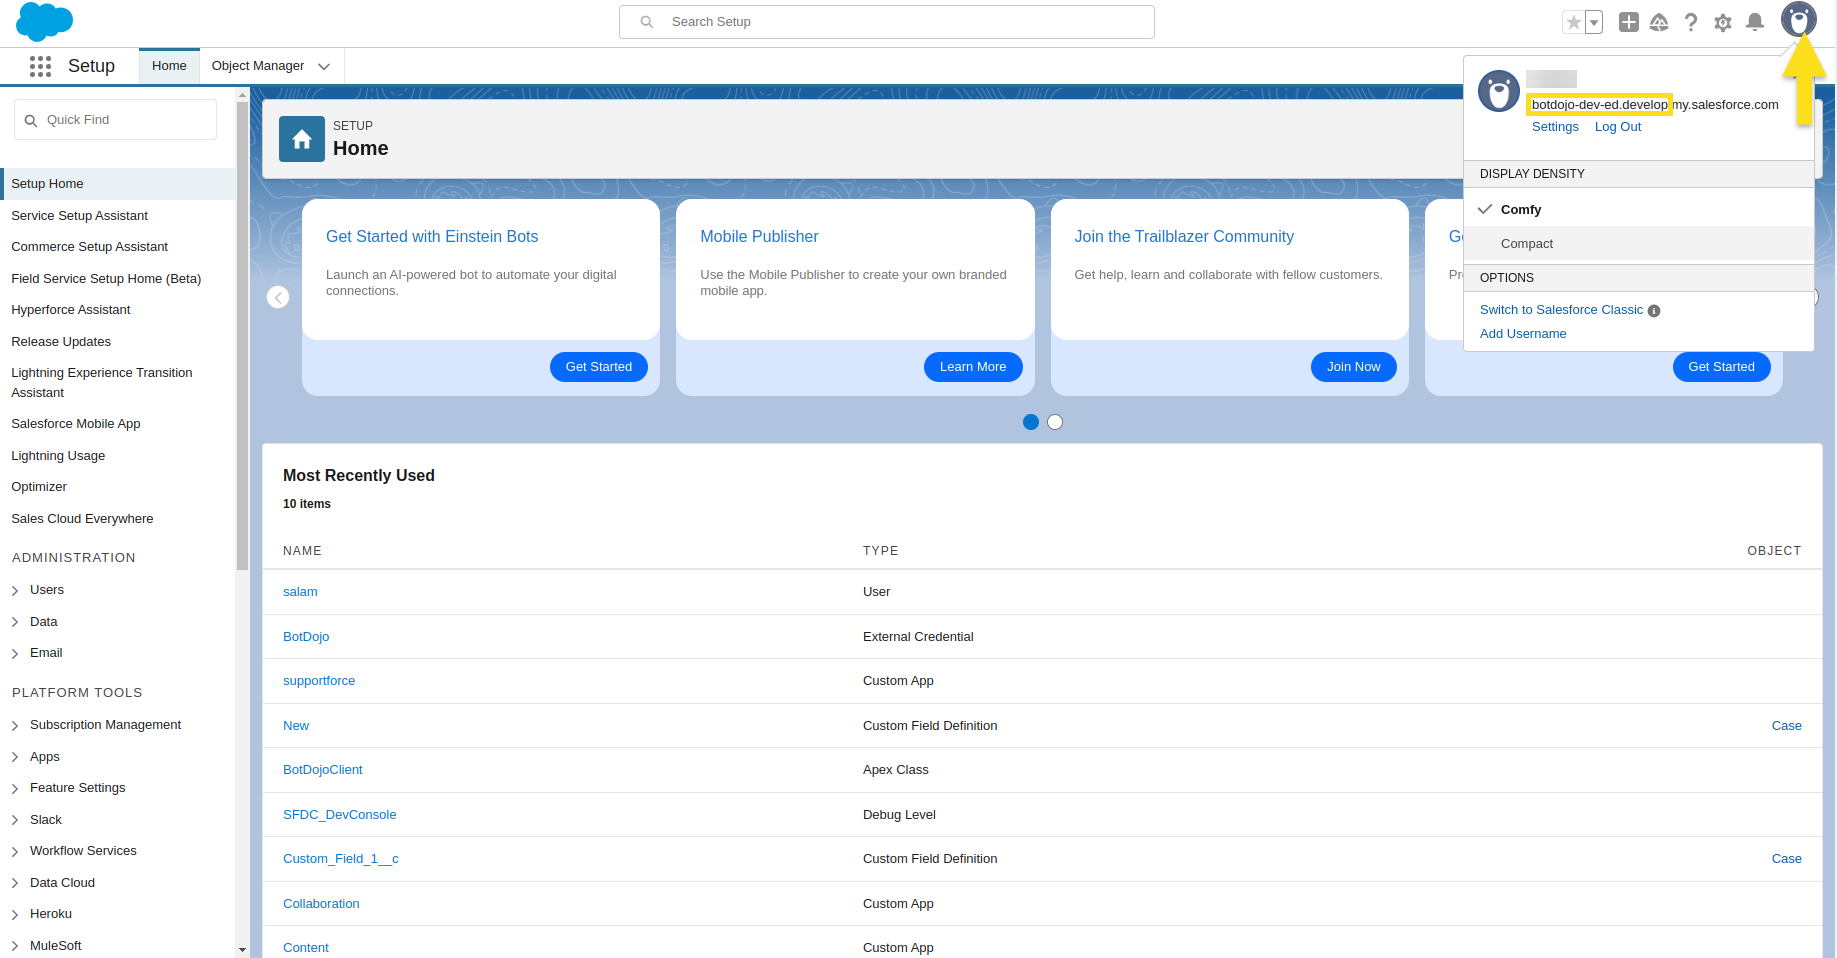Open the profile Settings link
The width and height of the screenshot is (1837, 958).
[x=1555, y=127]
